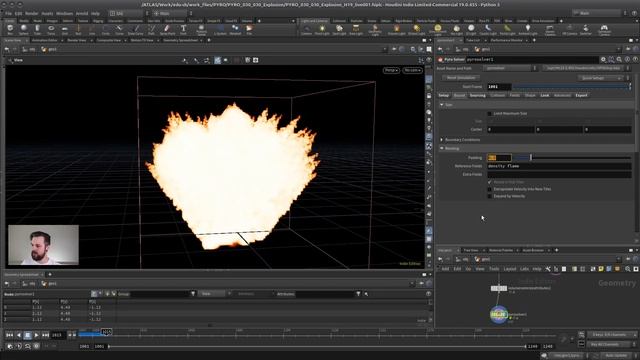Add a Distant Light from the shelf

tap(416, 29)
